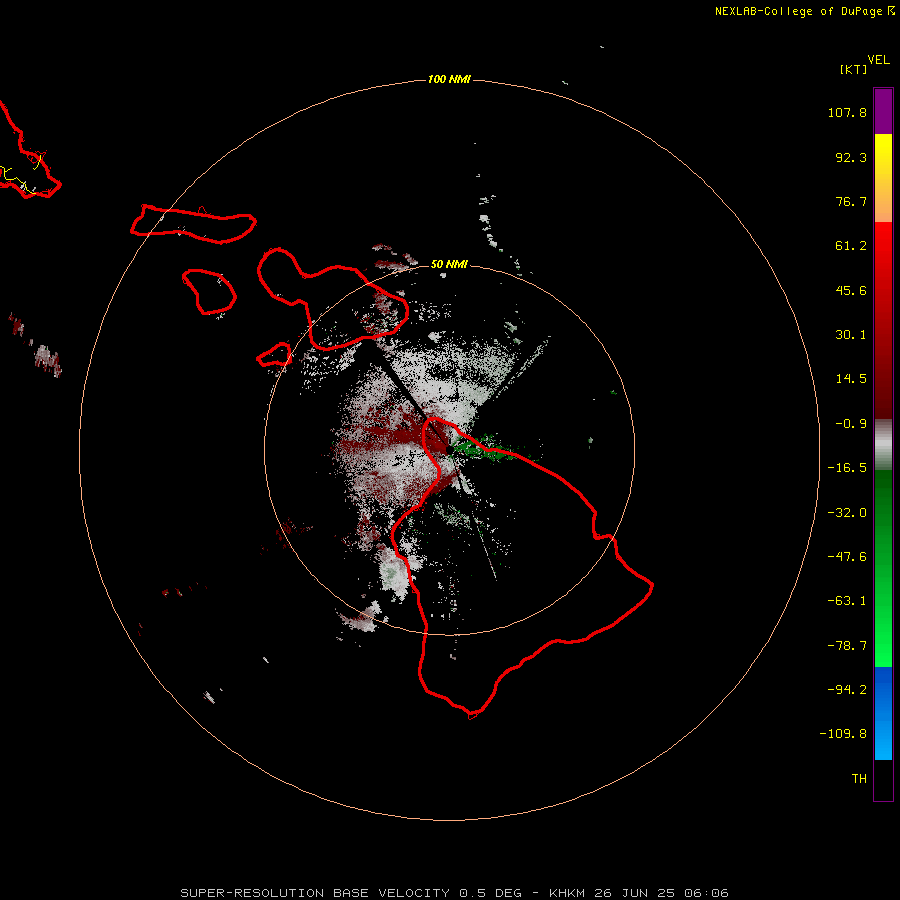Select the 107.8 legend value

(x=847, y=112)
